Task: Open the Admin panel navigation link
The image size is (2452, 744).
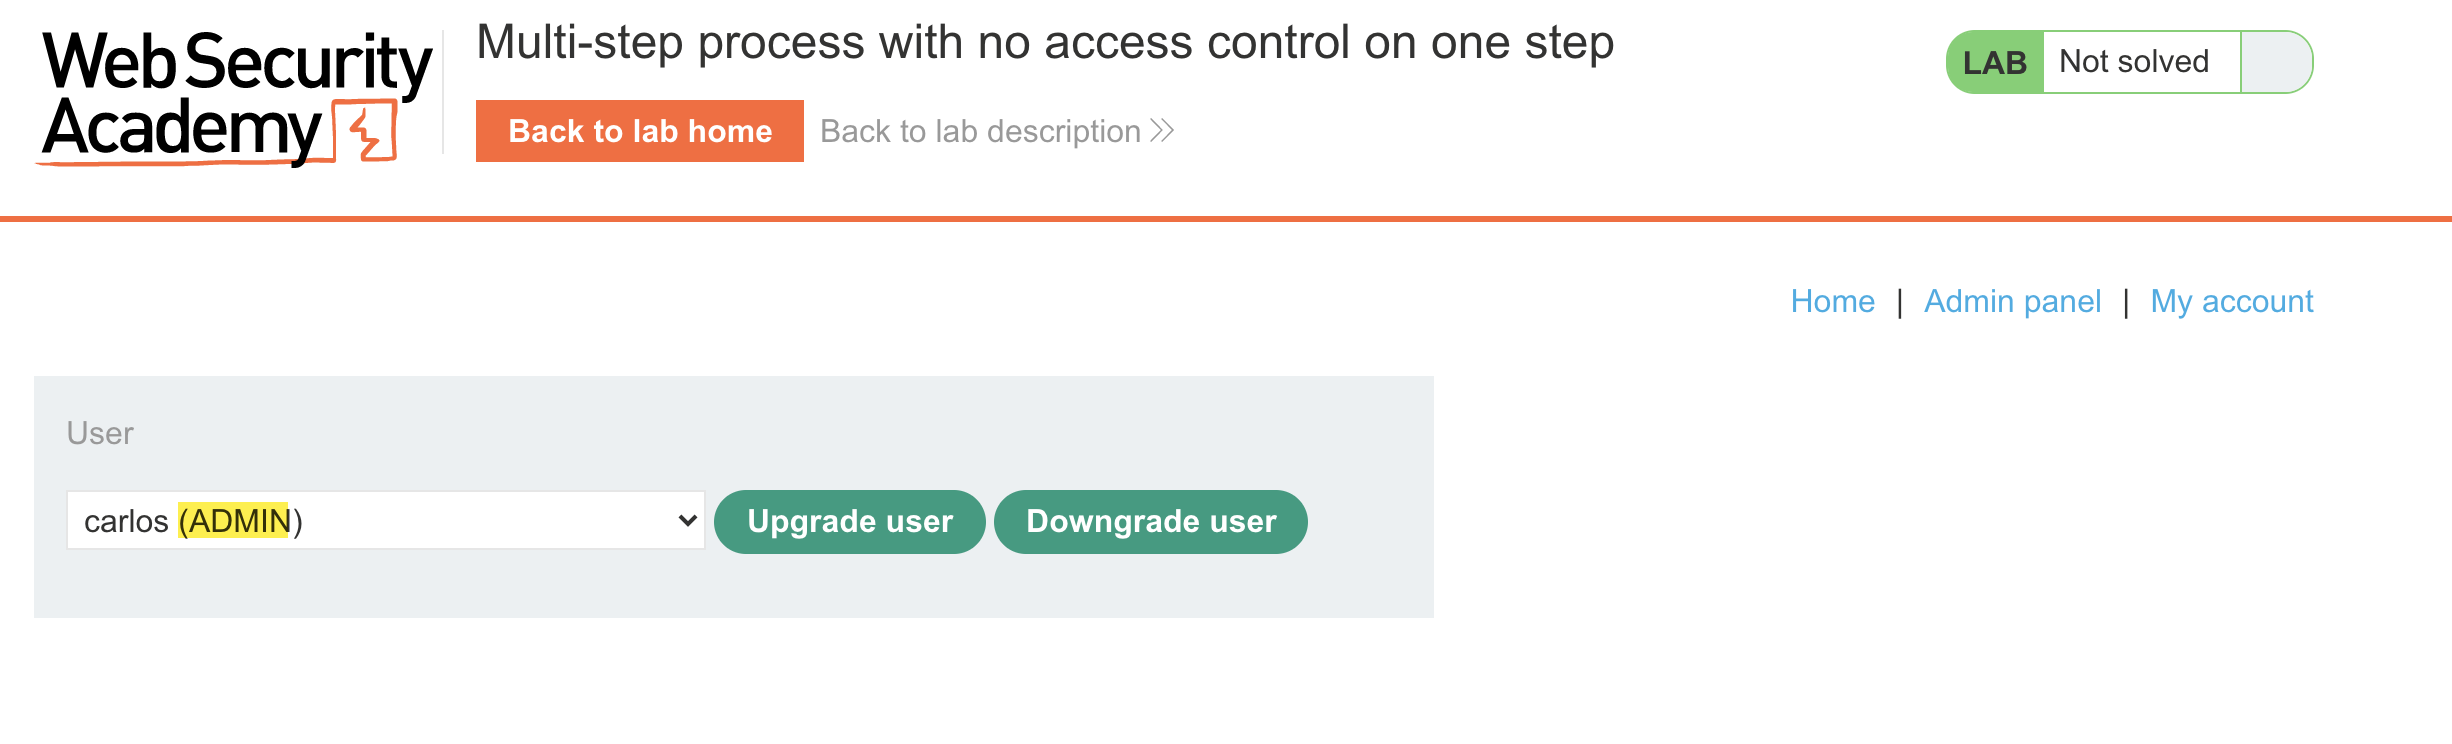Action: pyautogui.click(x=2012, y=301)
